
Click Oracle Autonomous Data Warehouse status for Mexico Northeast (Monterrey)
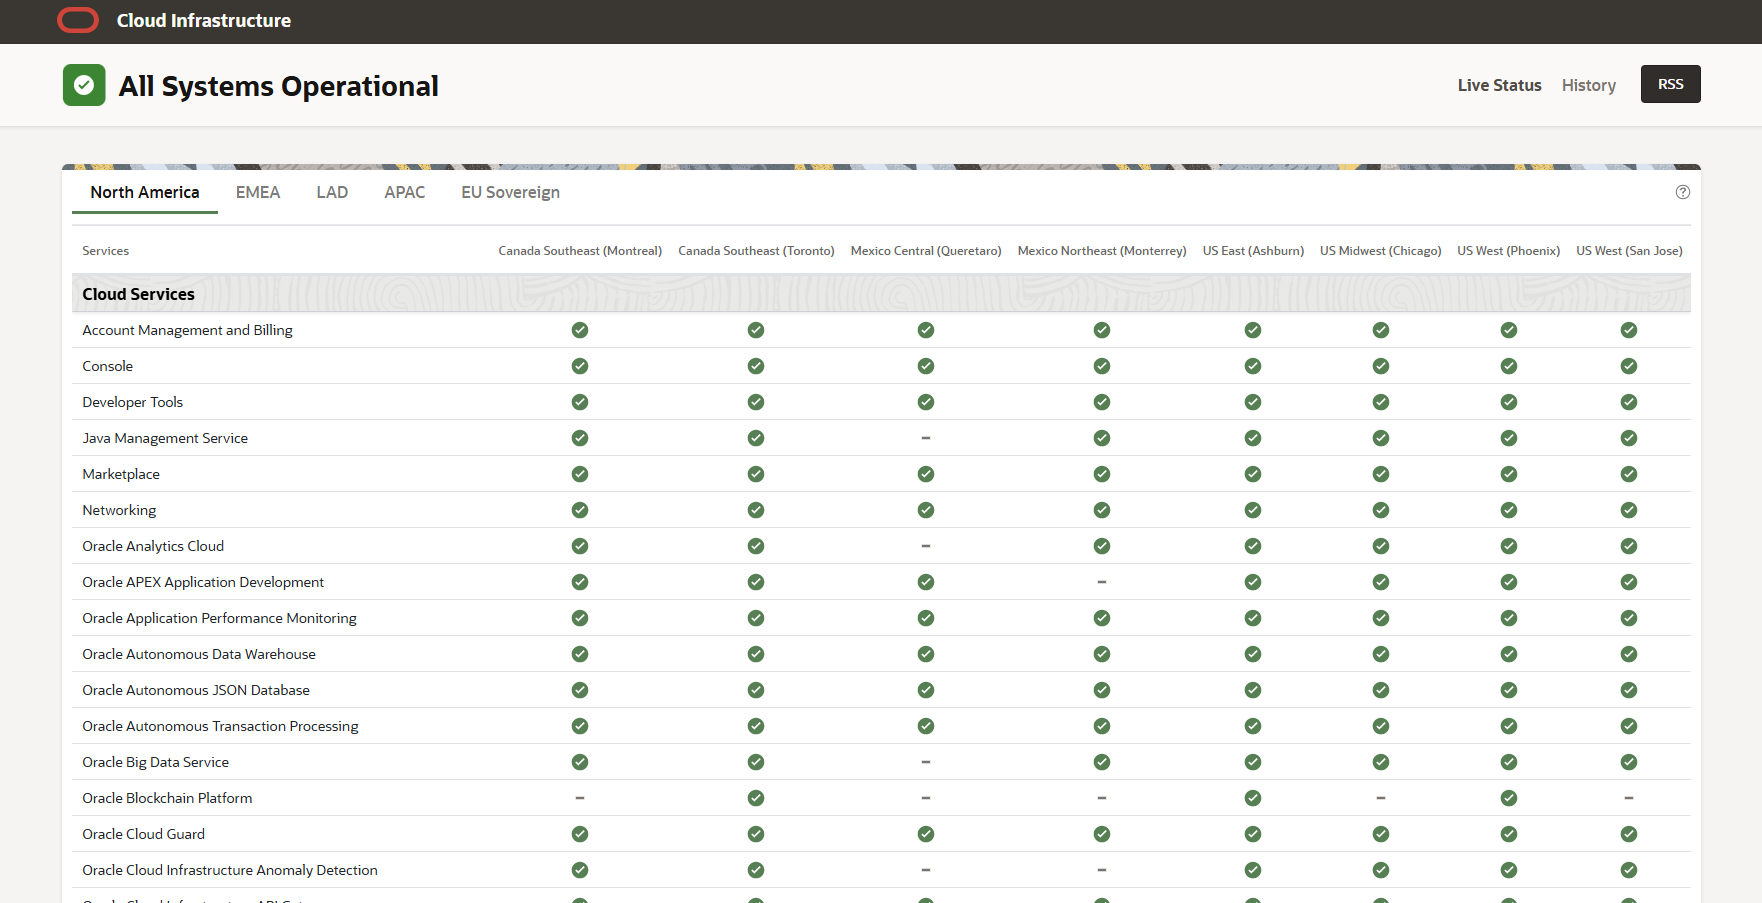[1102, 654]
